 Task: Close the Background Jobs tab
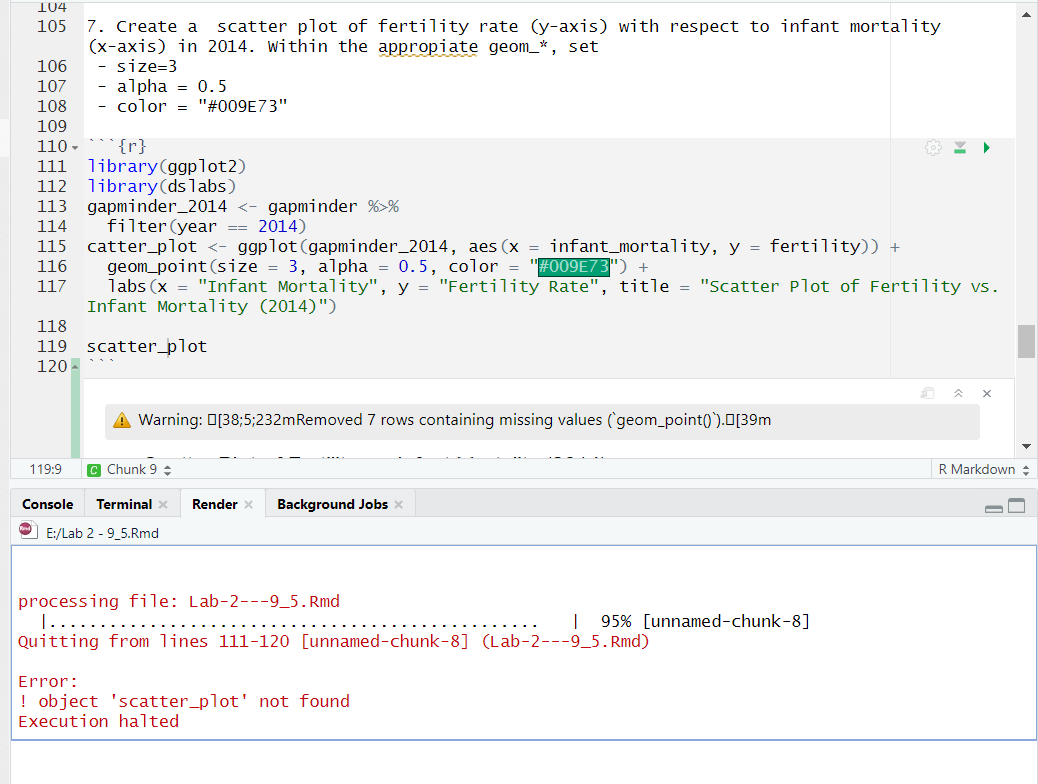[399, 505]
